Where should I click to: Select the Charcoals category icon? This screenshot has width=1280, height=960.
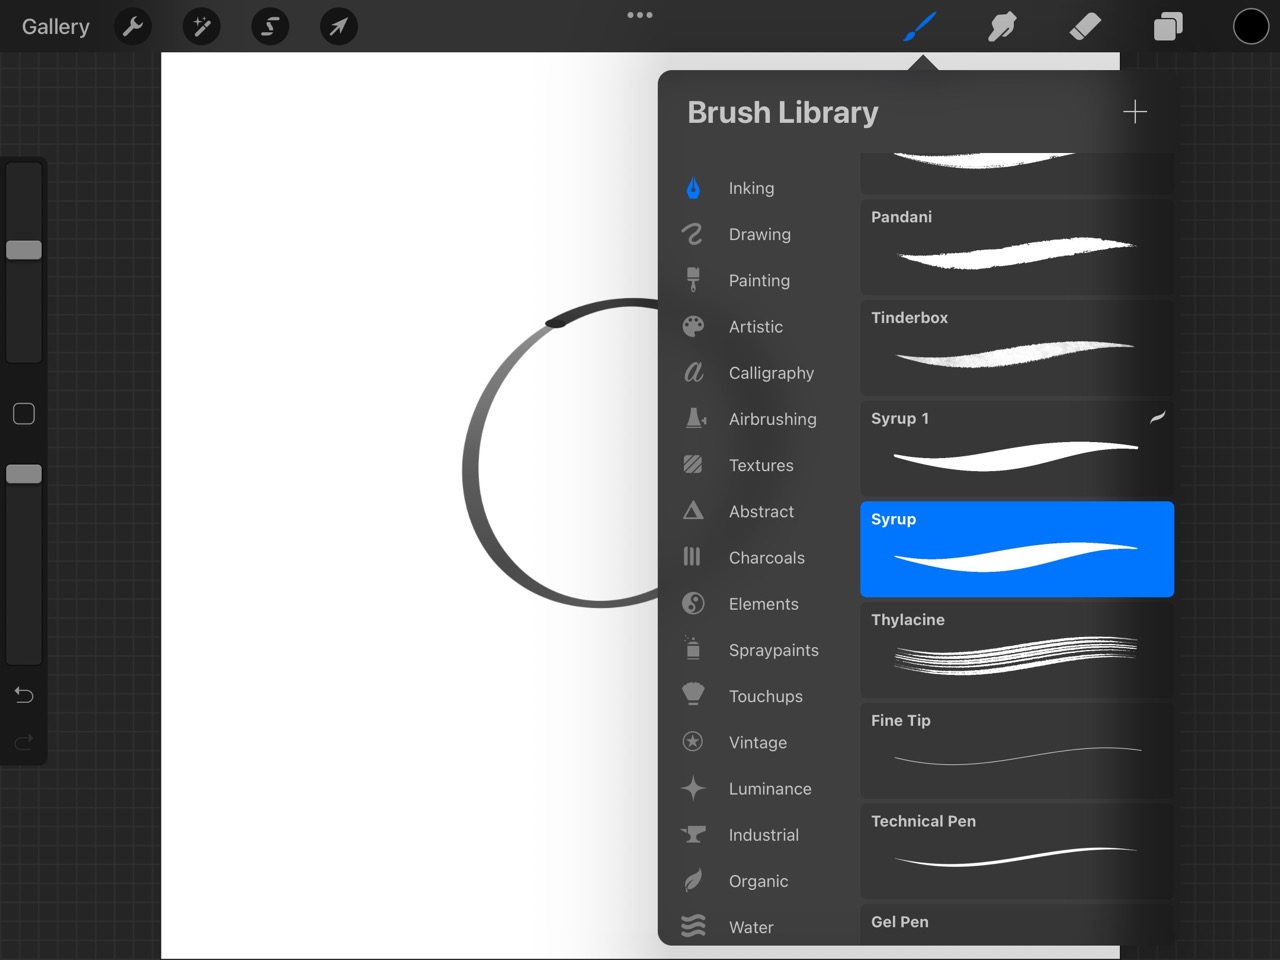(693, 557)
